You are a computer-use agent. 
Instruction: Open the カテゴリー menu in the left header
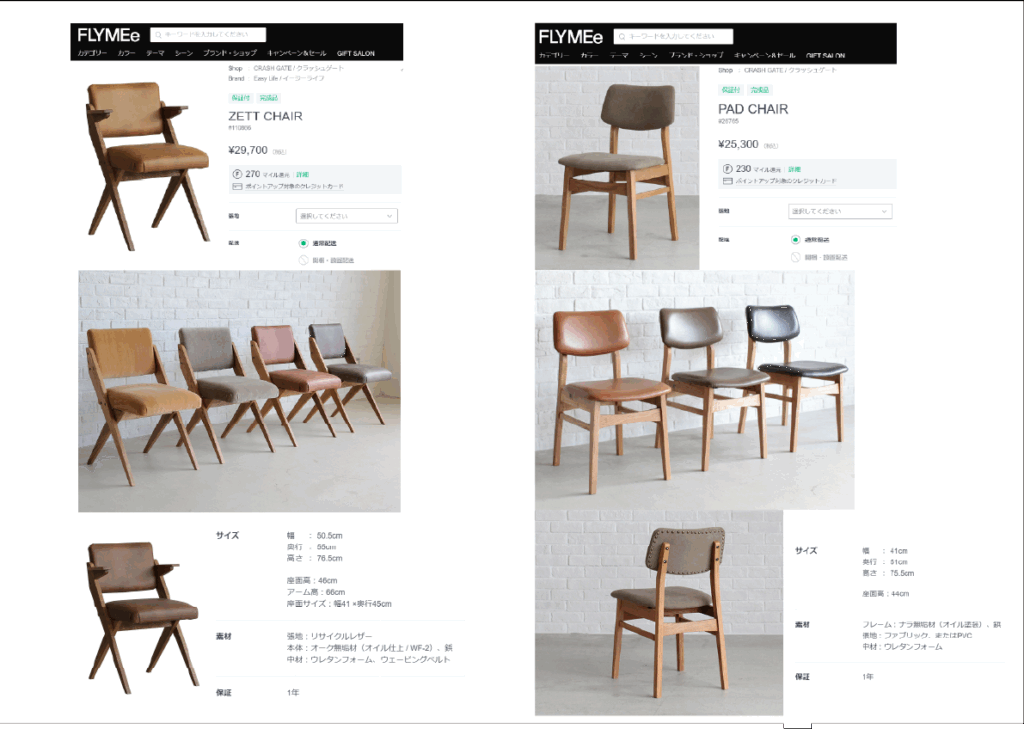point(92,53)
